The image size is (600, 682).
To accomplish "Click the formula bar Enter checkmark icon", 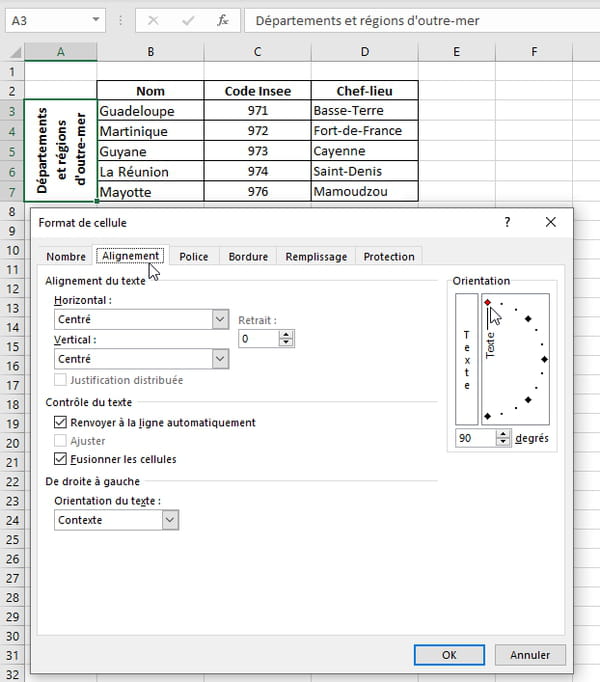I will pos(187,20).
